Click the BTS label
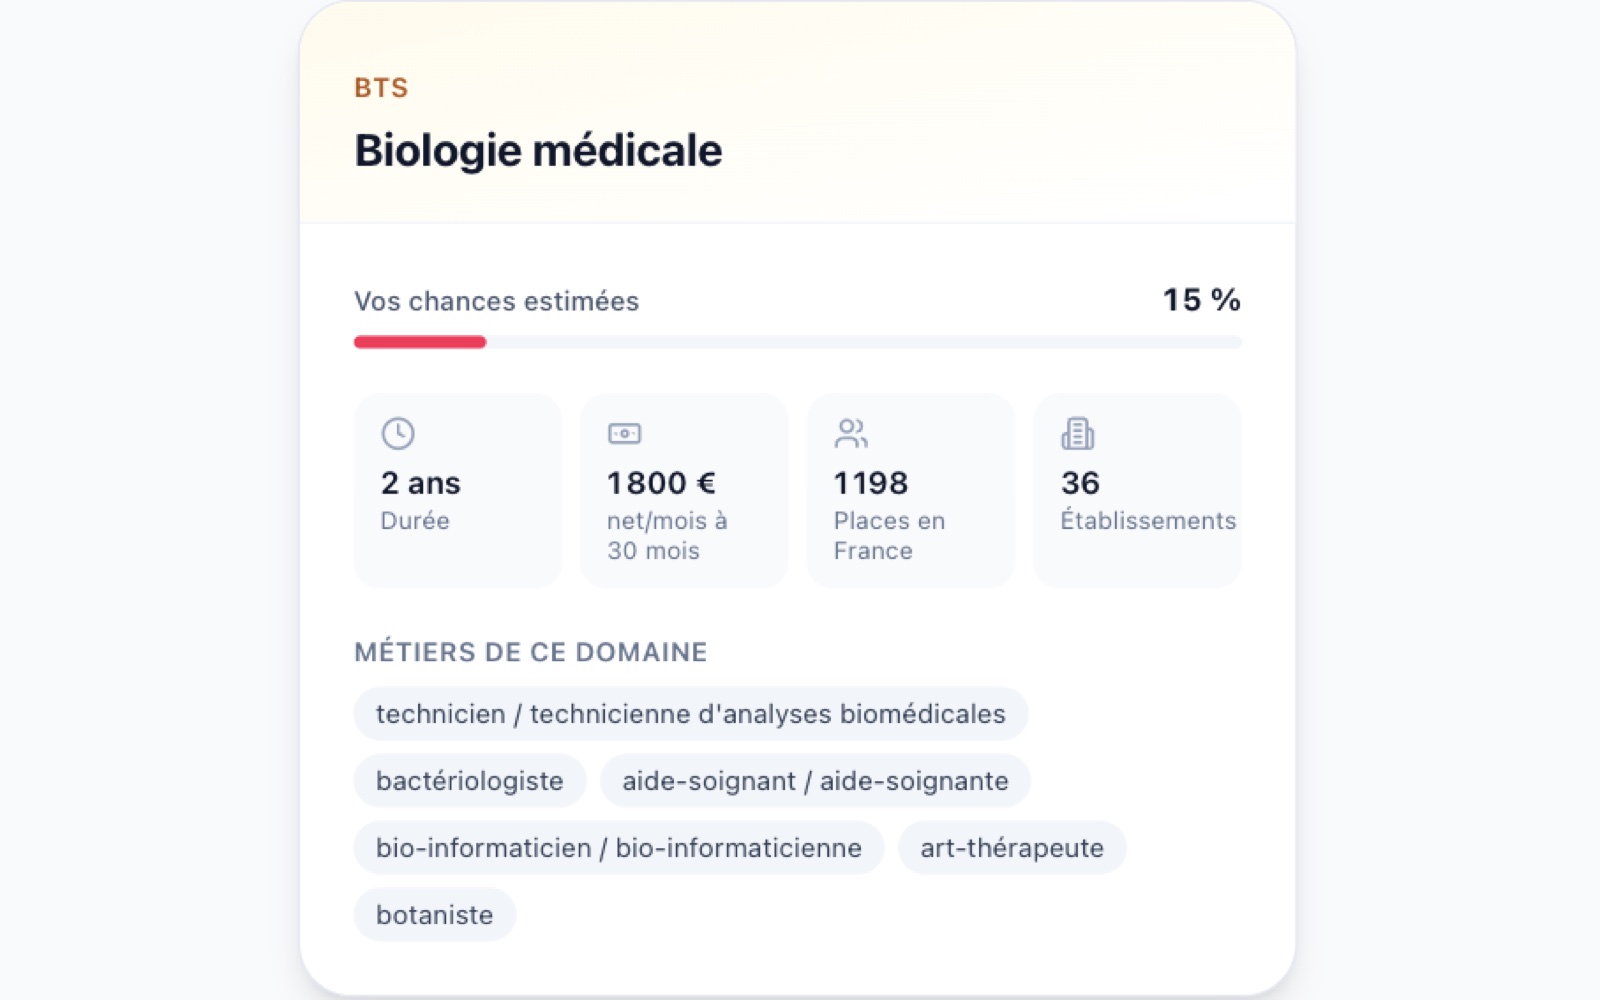 [x=381, y=88]
